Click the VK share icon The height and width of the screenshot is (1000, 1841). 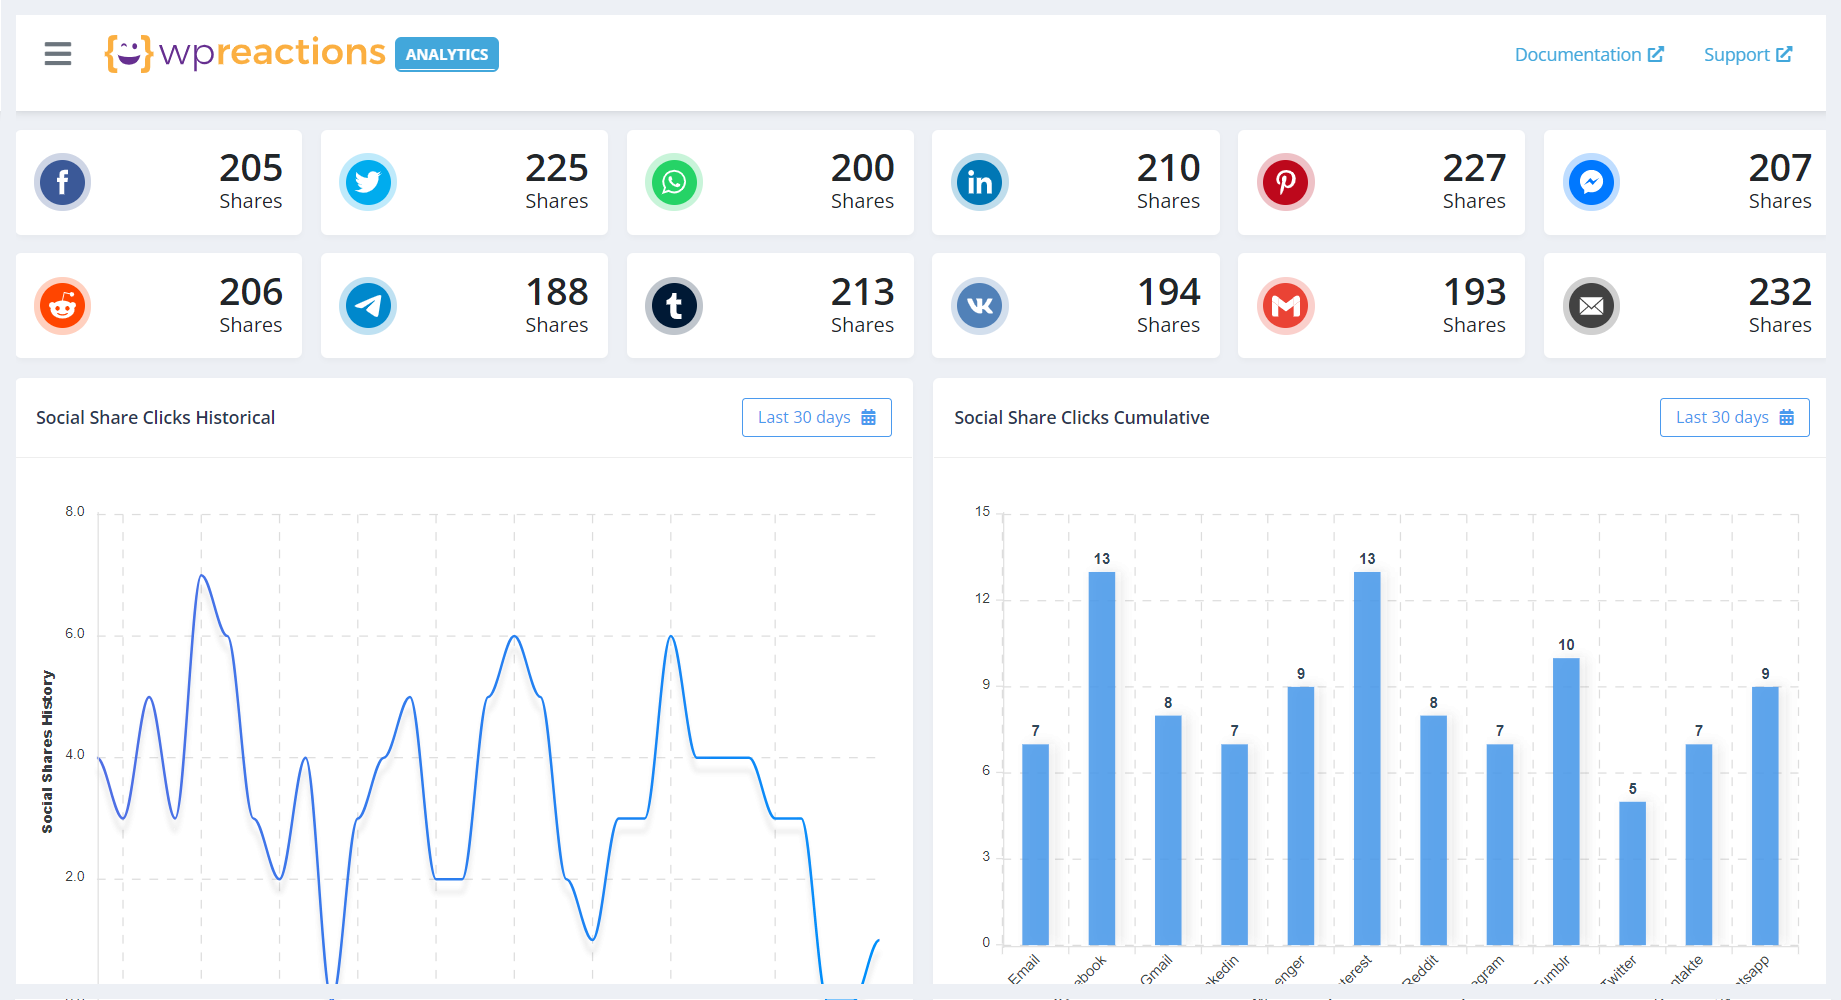click(x=980, y=306)
